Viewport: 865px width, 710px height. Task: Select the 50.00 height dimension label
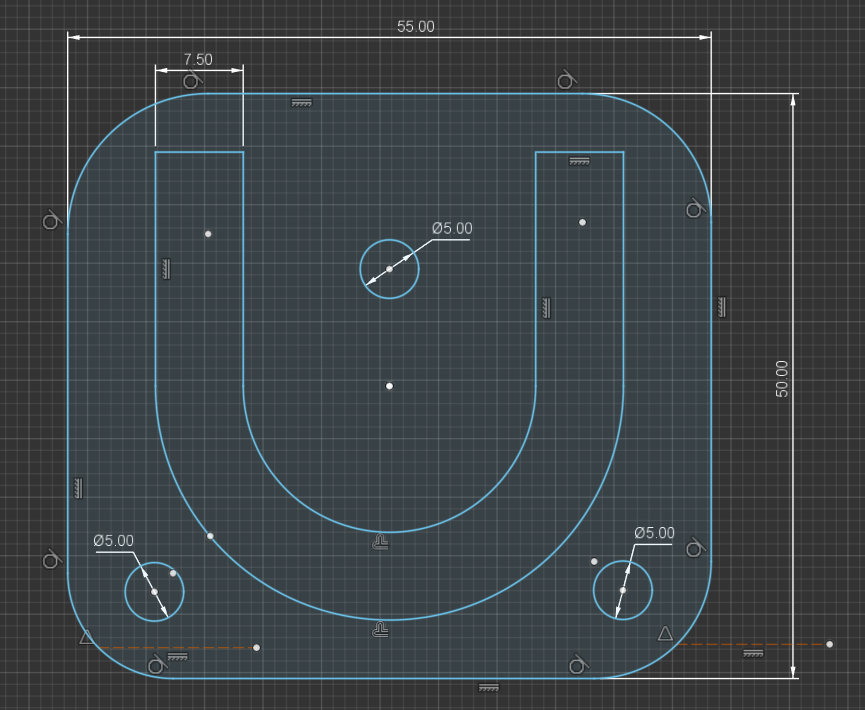tap(782, 378)
